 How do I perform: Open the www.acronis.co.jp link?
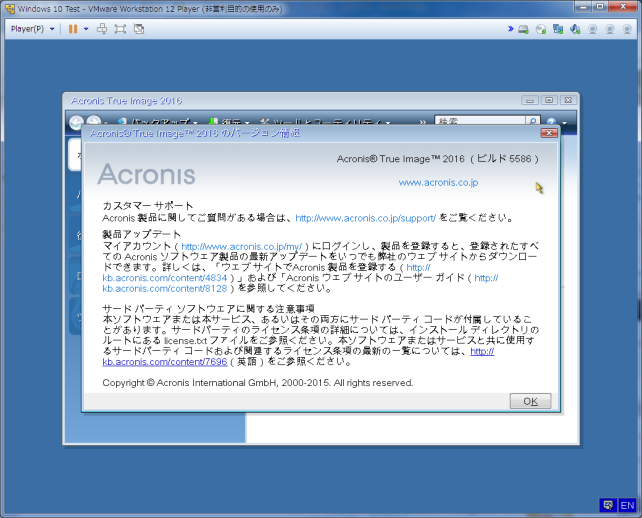pyautogui.click(x=438, y=183)
